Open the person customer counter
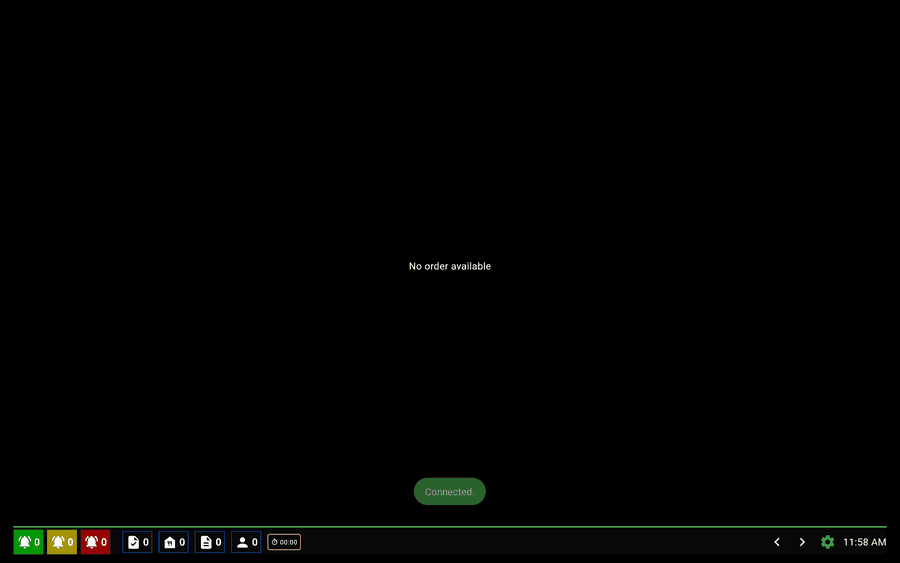Viewport: 900px width, 563px height. tap(246, 542)
